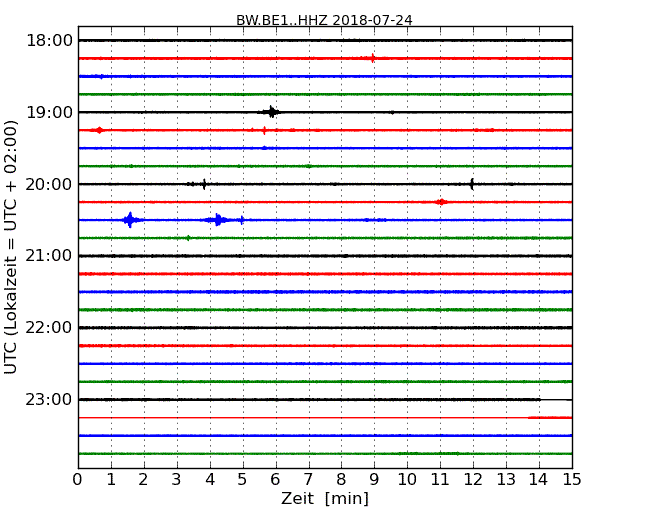Click the UTC Lokalzeit vertical axis label
The image size is (650, 520).
[11, 247]
